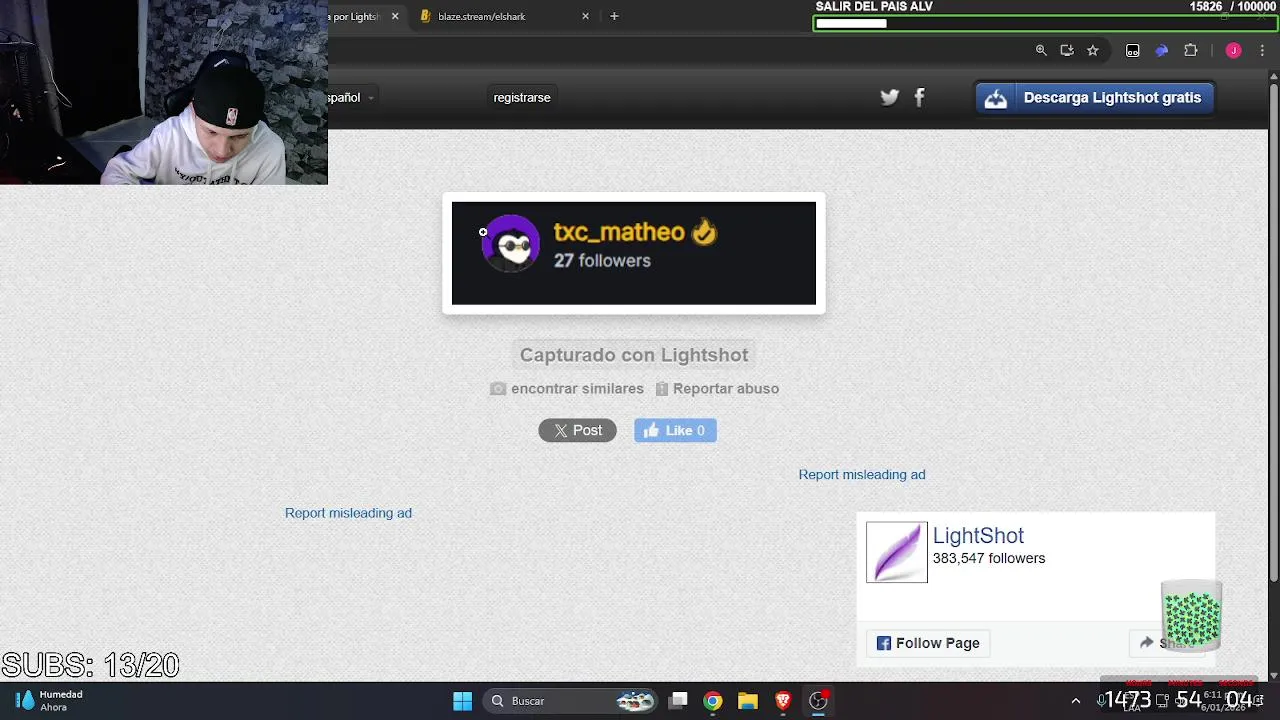Image resolution: width=1280 pixels, height=720 pixels.
Task: Click the zoom magnifier icon in address bar
Action: 1041,50
